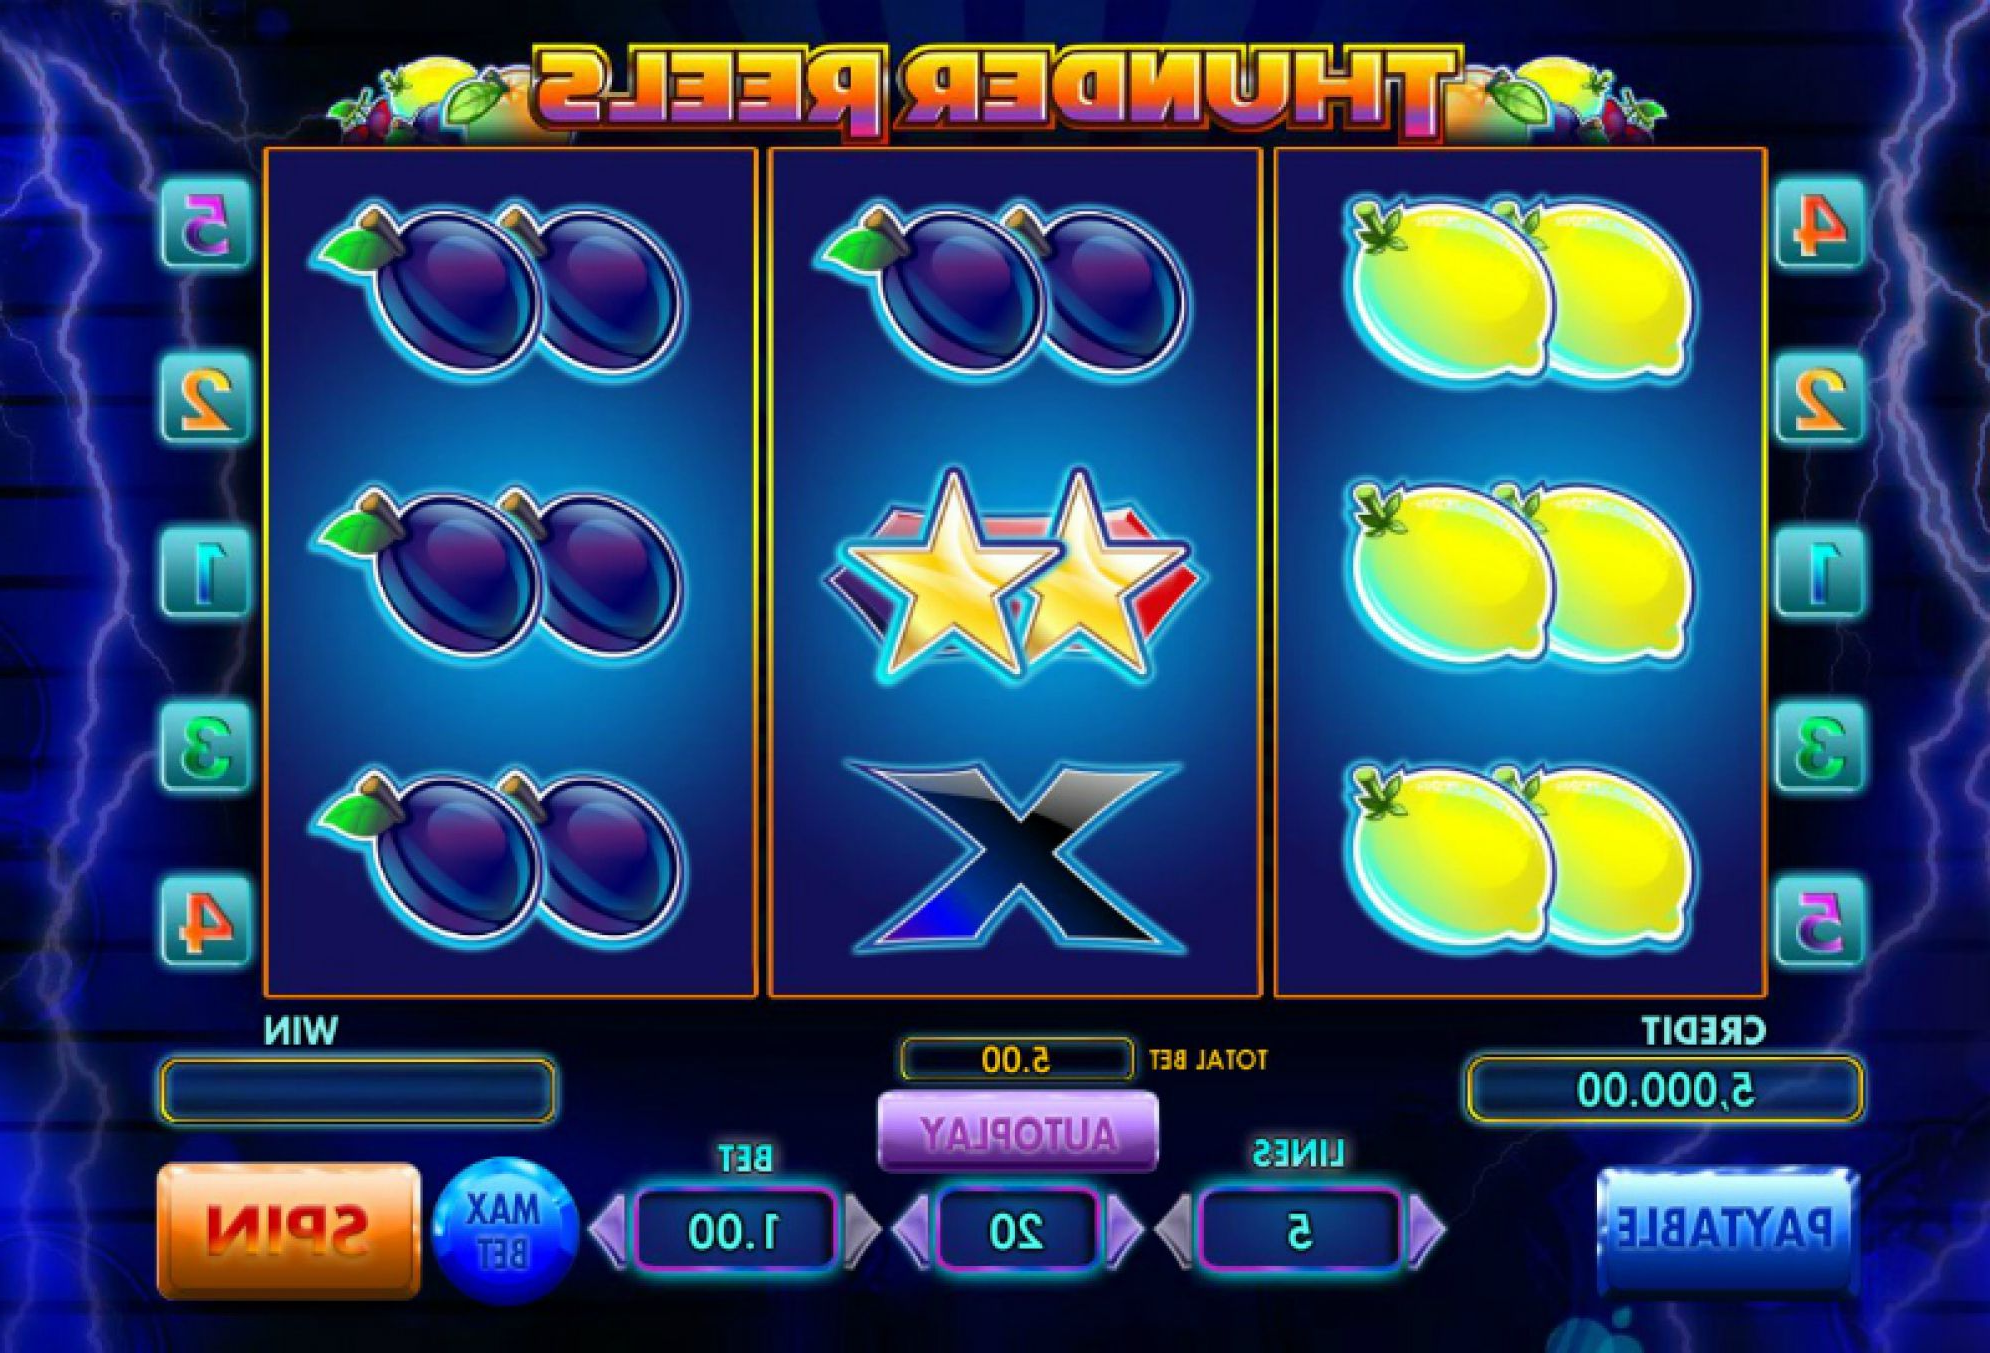The width and height of the screenshot is (1990, 1353).
Task: Click the CREDIT display showing 5,000.00
Action: point(1664,1088)
